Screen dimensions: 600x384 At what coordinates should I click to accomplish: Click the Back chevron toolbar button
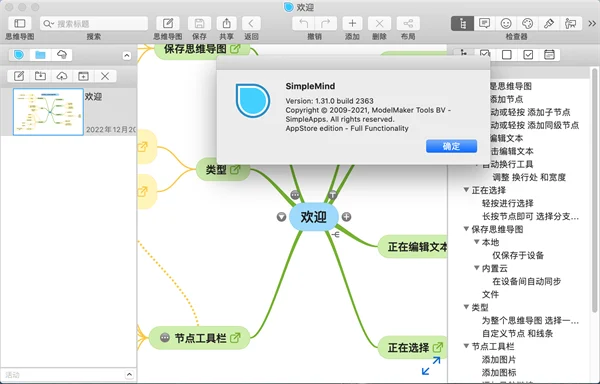click(x=251, y=24)
